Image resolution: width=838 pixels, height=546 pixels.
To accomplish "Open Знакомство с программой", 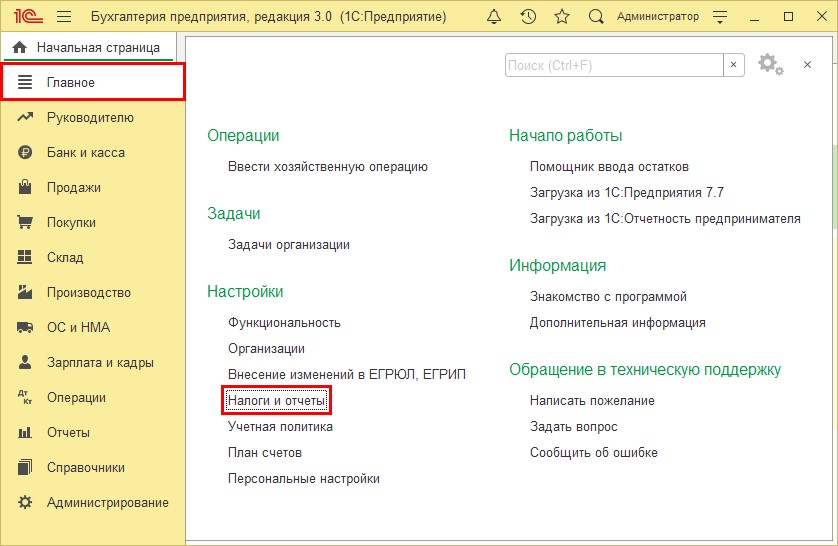I will [608, 297].
